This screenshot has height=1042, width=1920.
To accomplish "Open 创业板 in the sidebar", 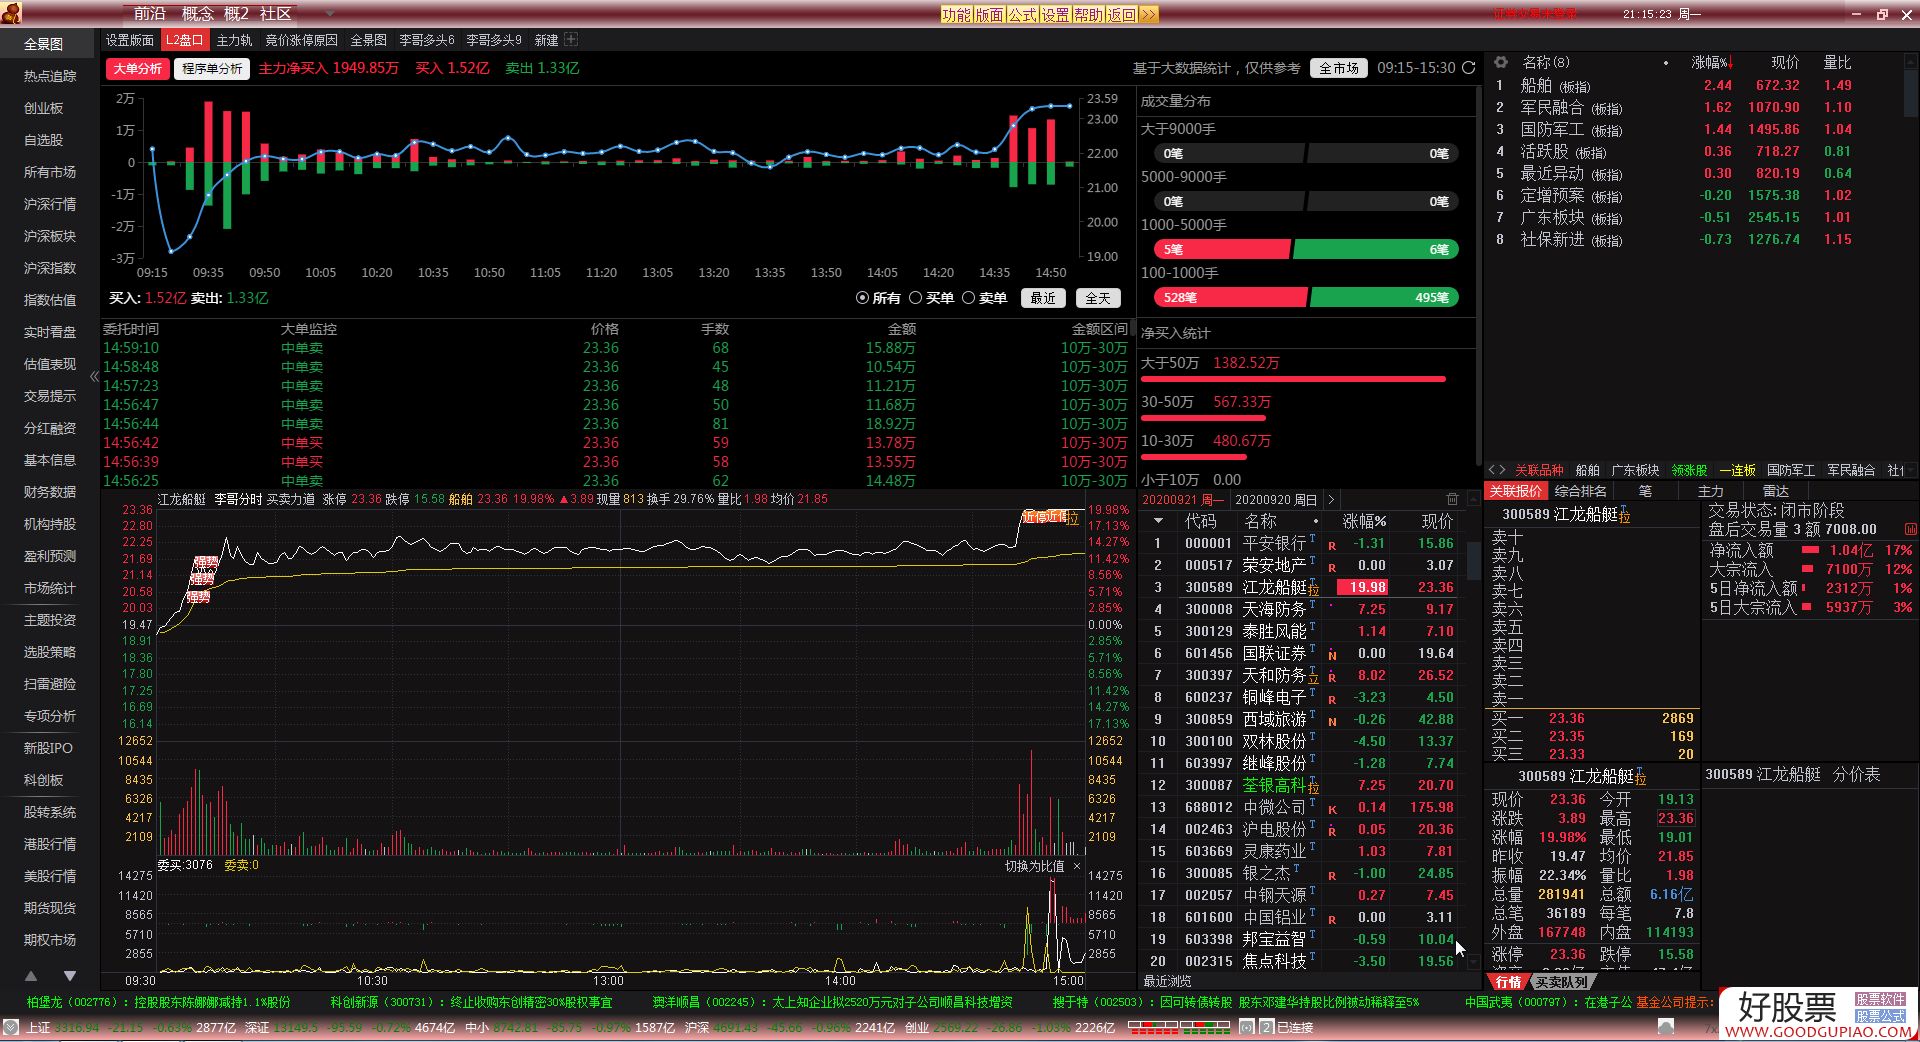I will point(44,108).
